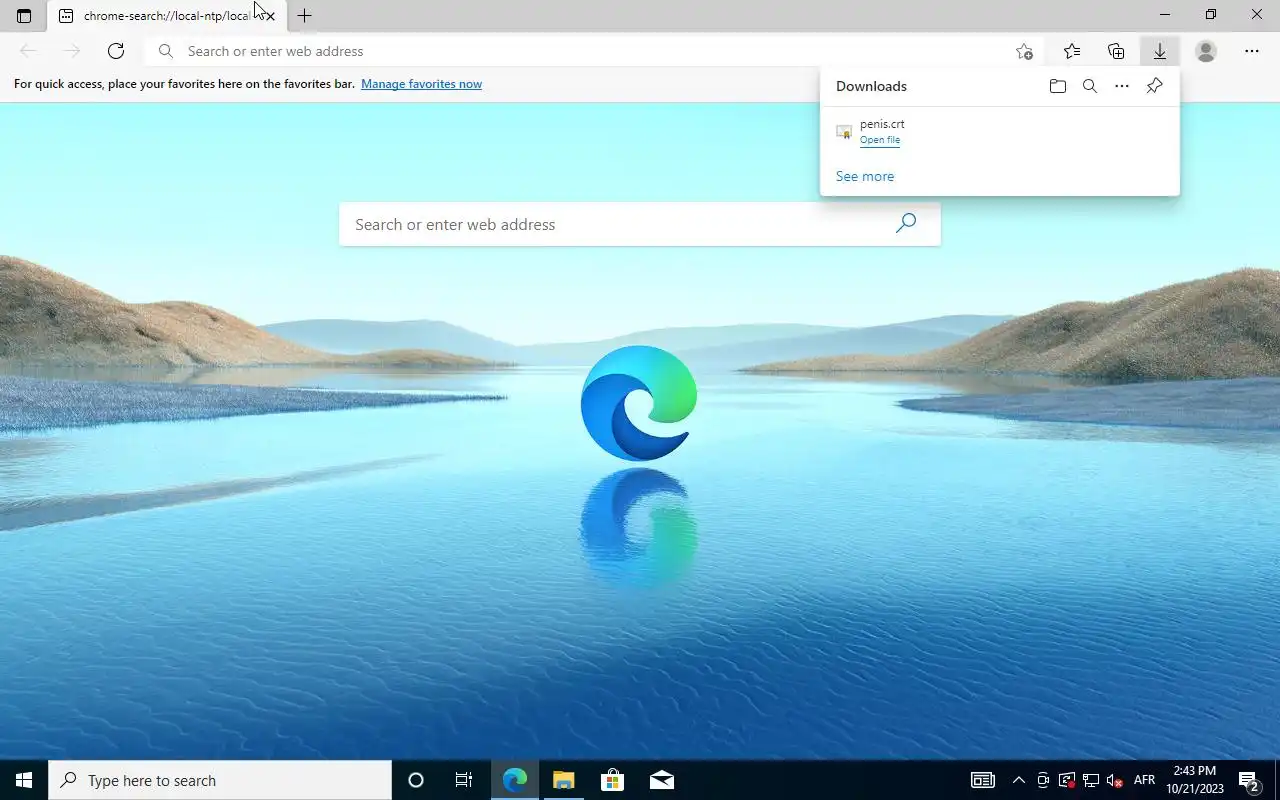Image resolution: width=1280 pixels, height=800 pixels.
Task: Open network status tray icon
Action: pyautogui.click(x=1091, y=780)
